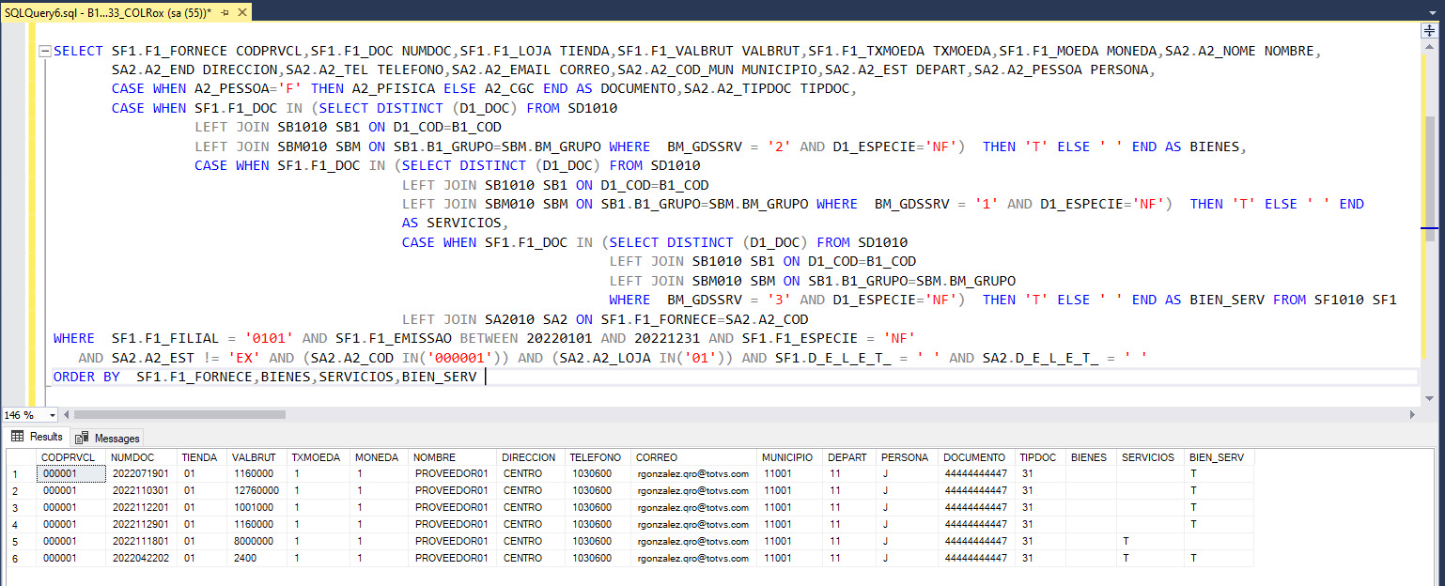Viewport: 1445px width, 586px height.
Task: Select row header 3 in results grid
Action: click(x=19, y=507)
